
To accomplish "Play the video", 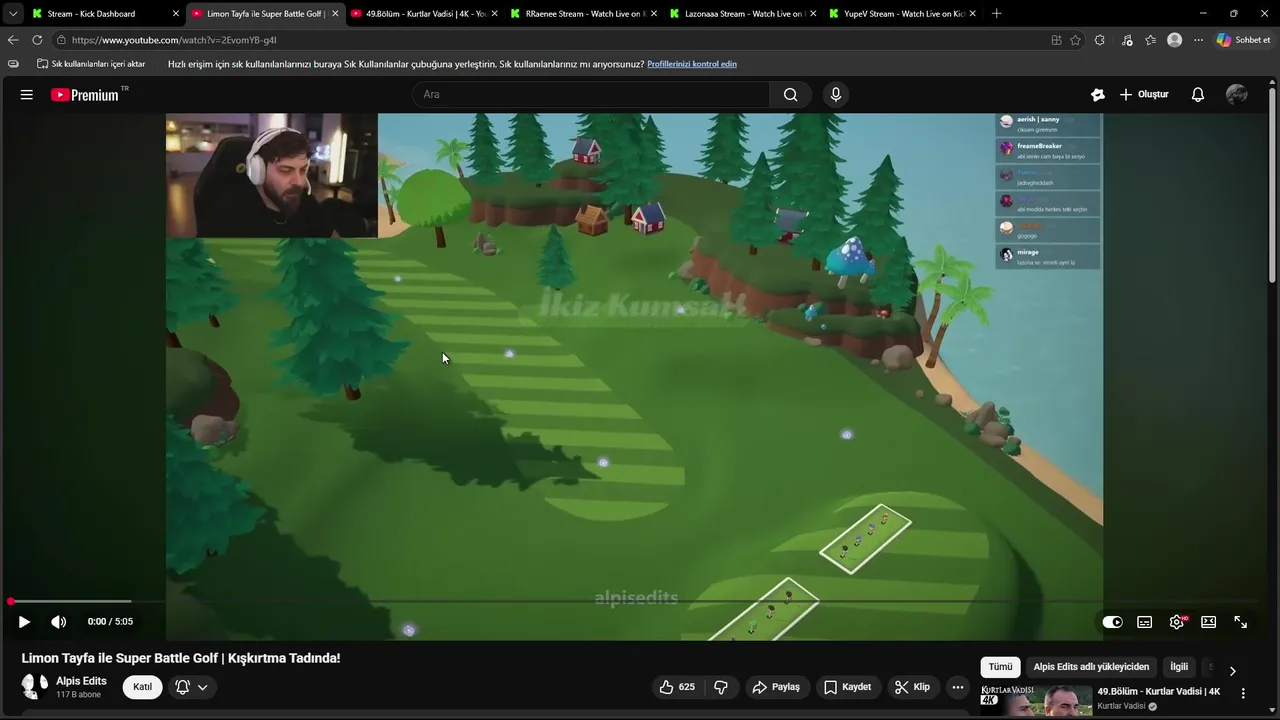I will [x=24, y=622].
